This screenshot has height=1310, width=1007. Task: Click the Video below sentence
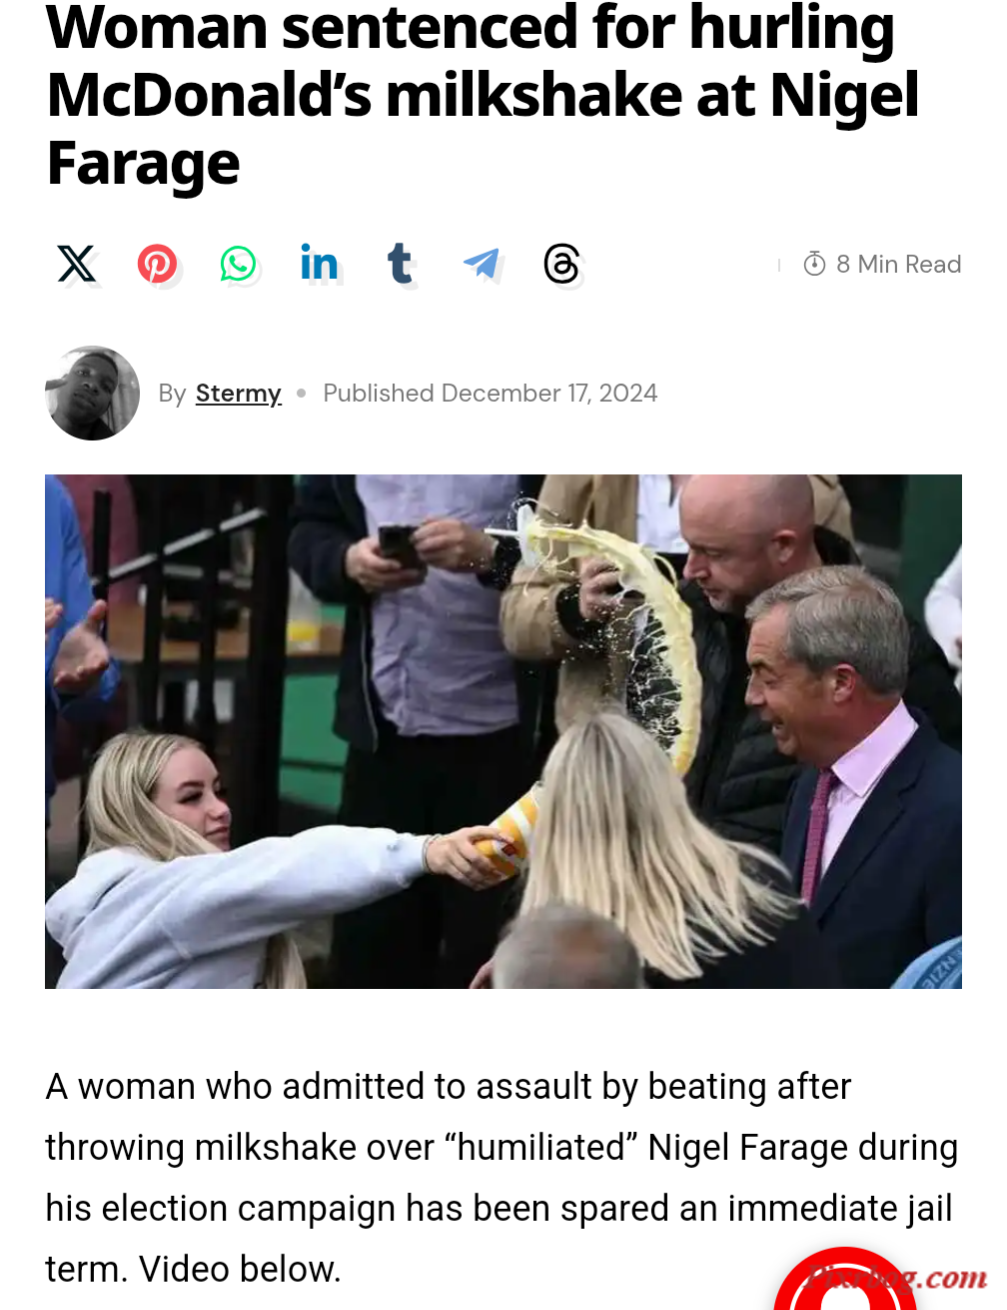(x=240, y=1269)
